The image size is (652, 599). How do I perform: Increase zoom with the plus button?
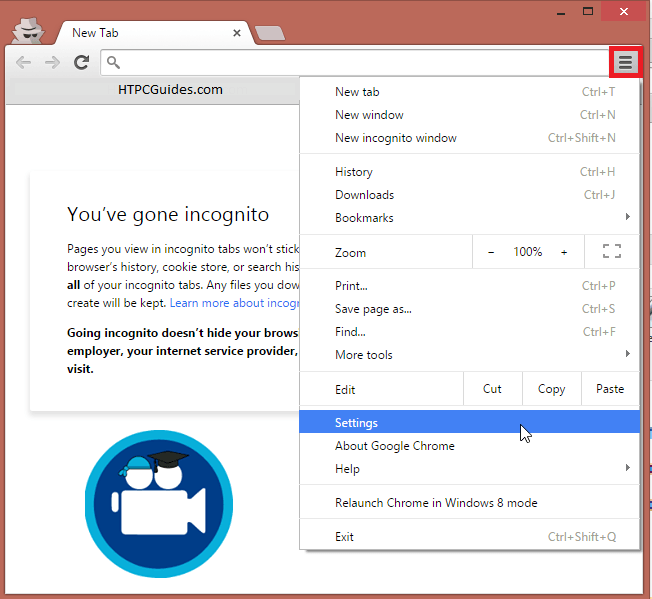564,252
